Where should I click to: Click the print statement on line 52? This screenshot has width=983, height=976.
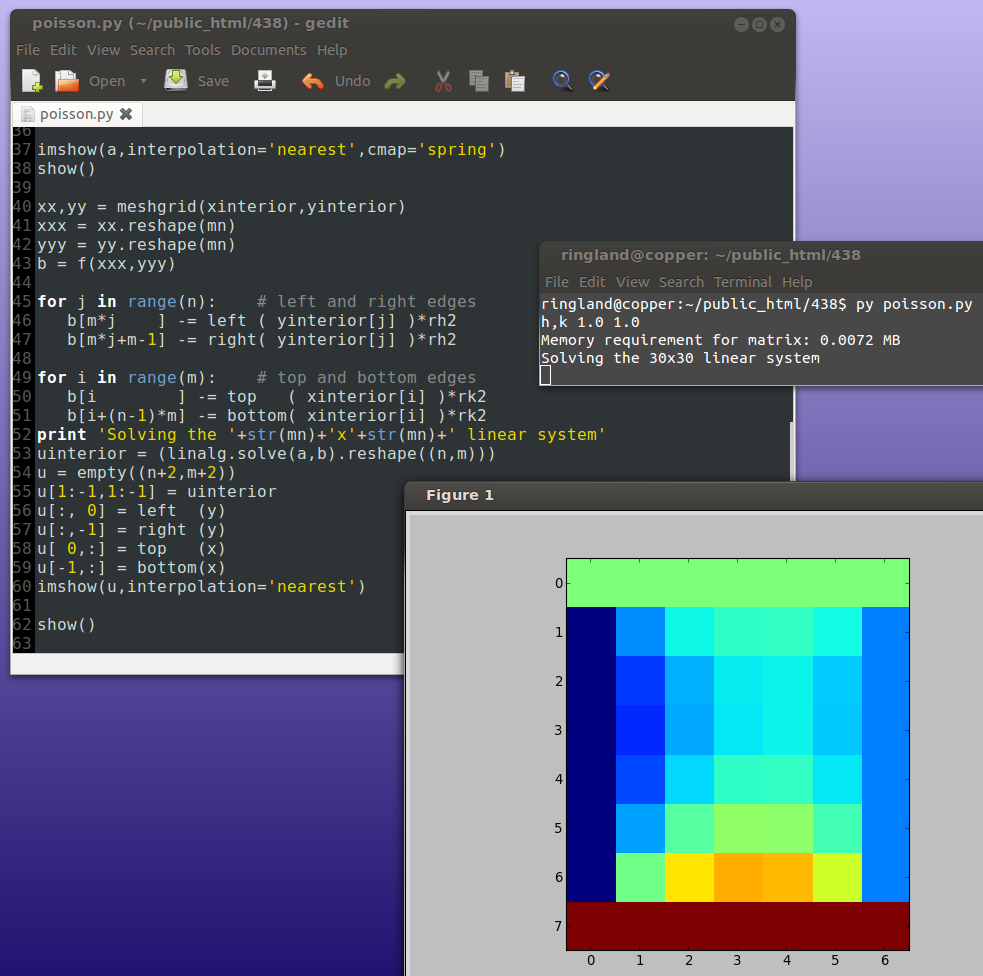pos(321,435)
